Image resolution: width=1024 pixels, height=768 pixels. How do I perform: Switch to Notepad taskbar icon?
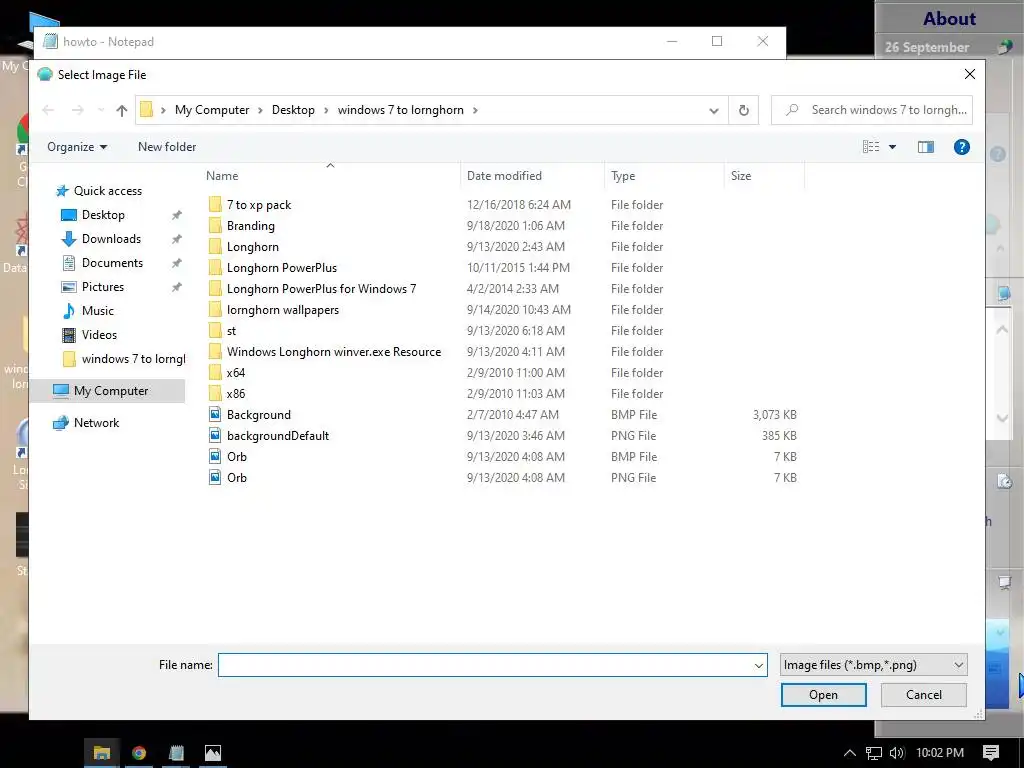pos(176,753)
